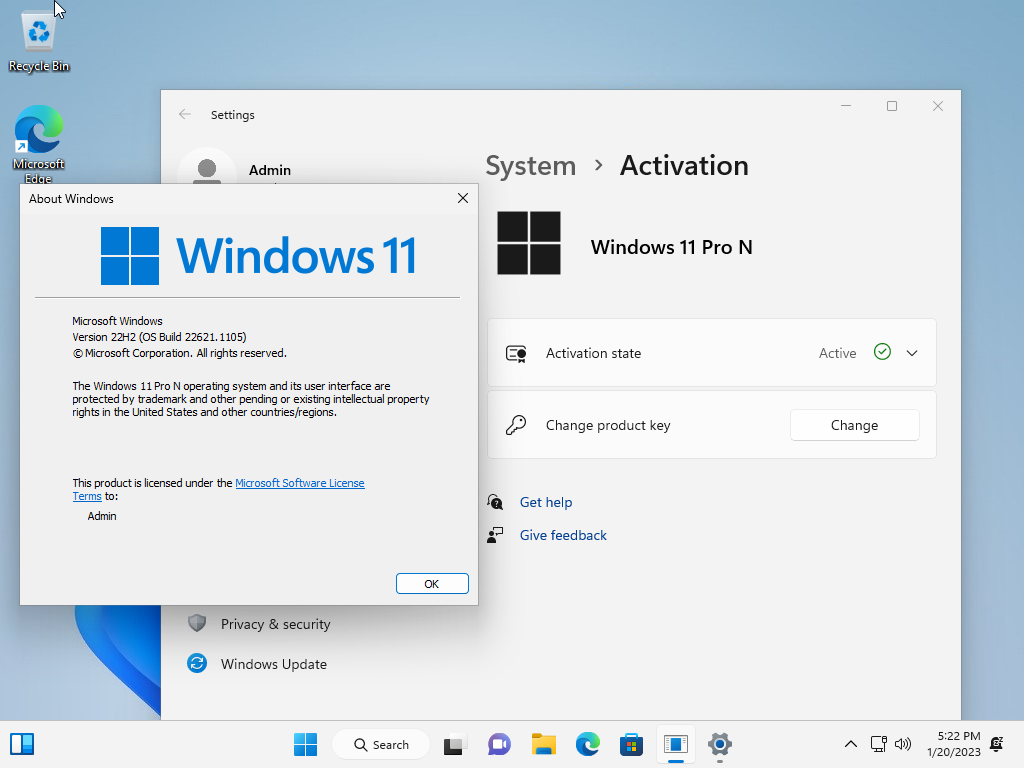Close the Settings window
This screenshot has width=1024, height=768.
point(938,106)
